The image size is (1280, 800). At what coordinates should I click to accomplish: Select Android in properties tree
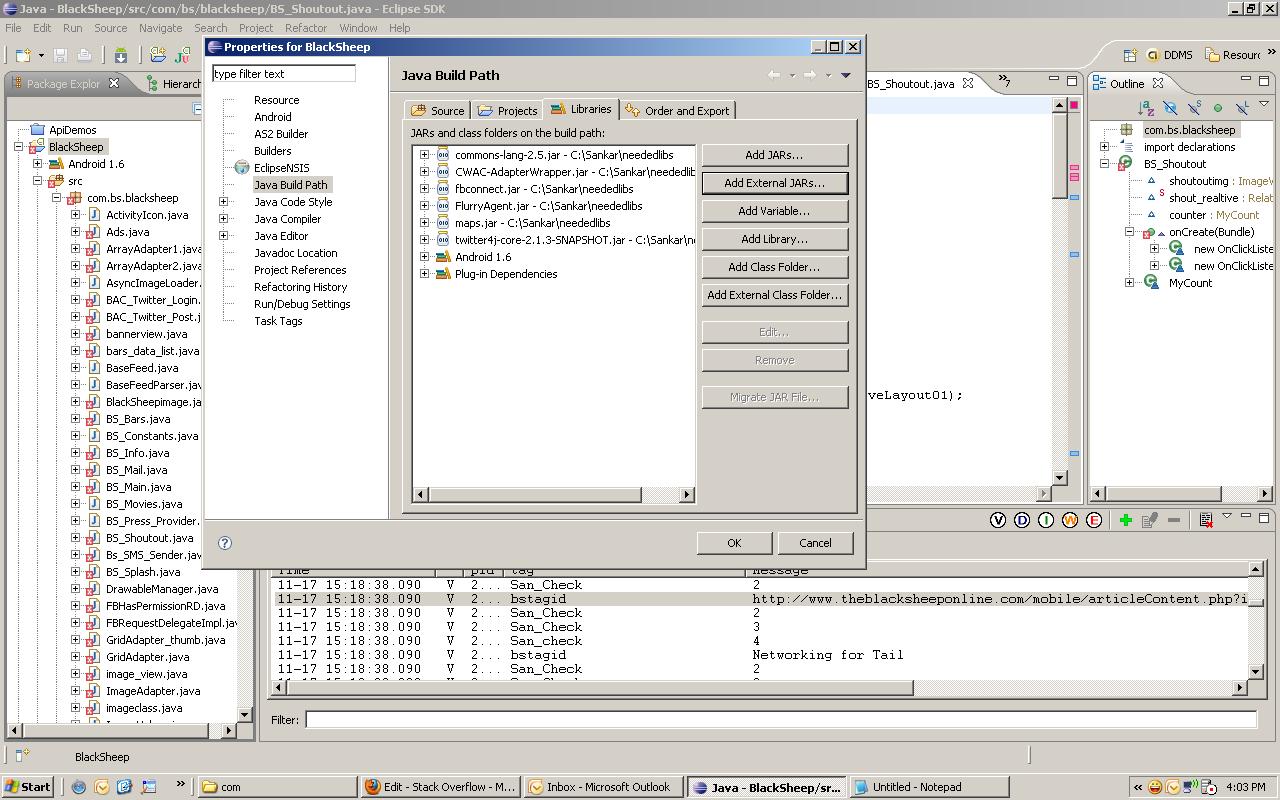click(x=272, y=117)
